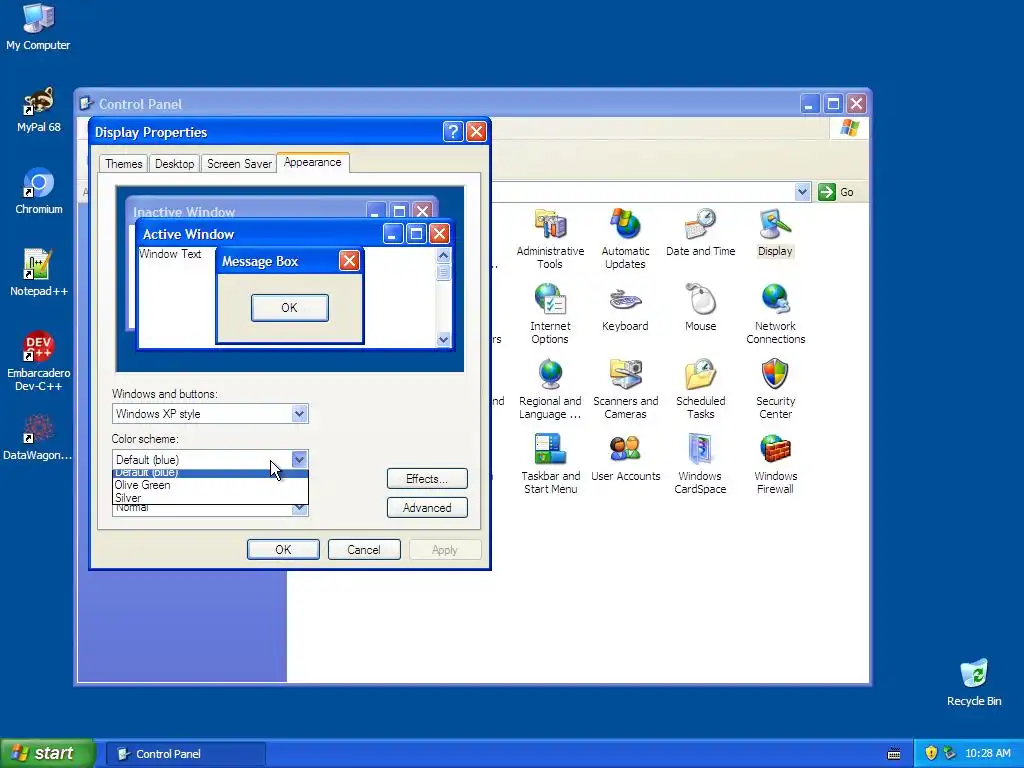Open Windows CardSpace icon
The height and width of the screenshot is (768, 1024).
[x=700, y=464]
